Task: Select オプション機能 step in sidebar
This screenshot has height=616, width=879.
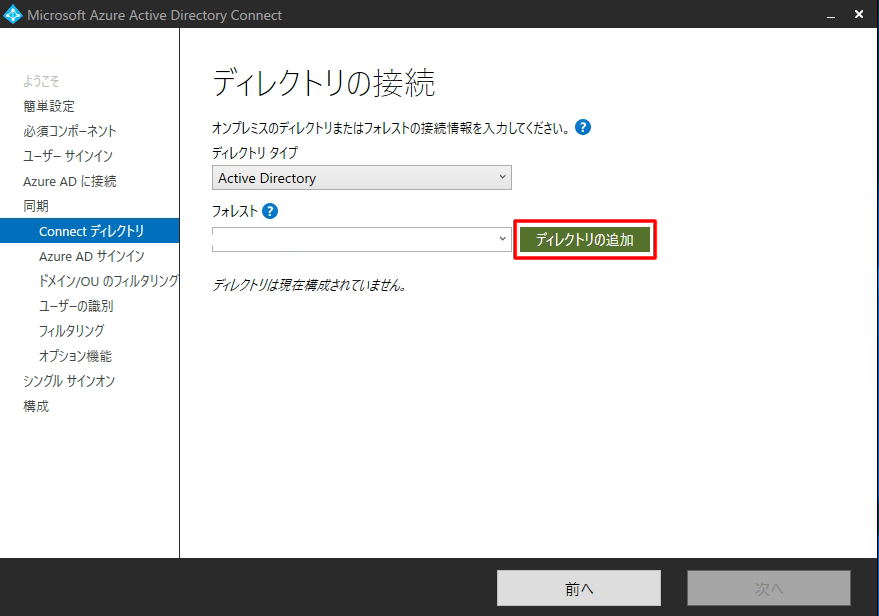Action: [75, 356]
